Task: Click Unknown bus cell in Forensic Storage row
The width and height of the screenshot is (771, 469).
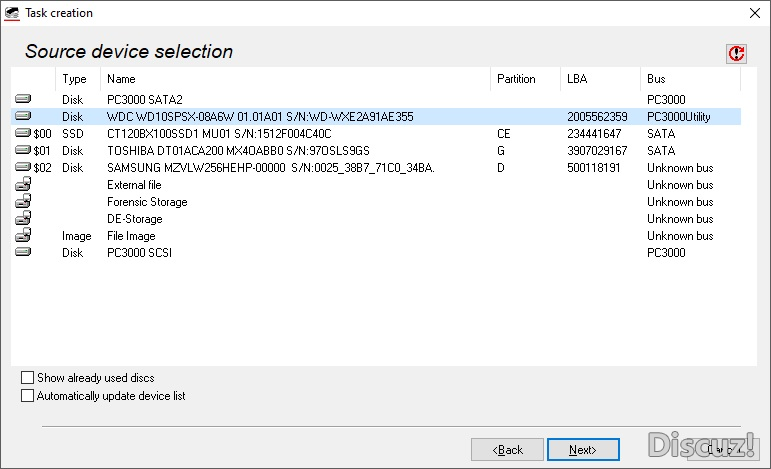Action: 680,202
